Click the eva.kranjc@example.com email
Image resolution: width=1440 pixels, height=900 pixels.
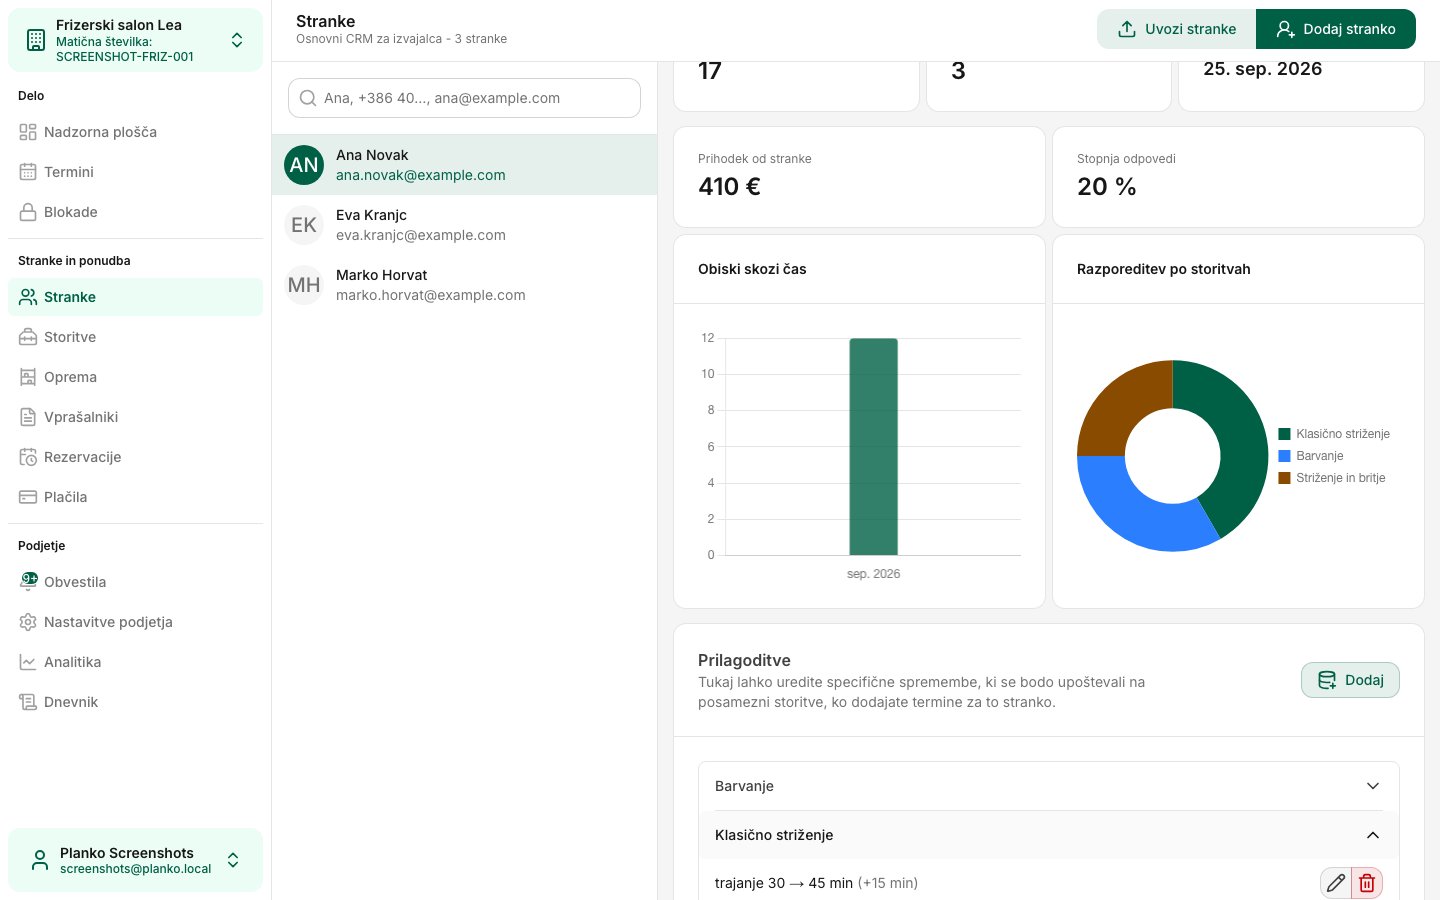tap(421, 235)
